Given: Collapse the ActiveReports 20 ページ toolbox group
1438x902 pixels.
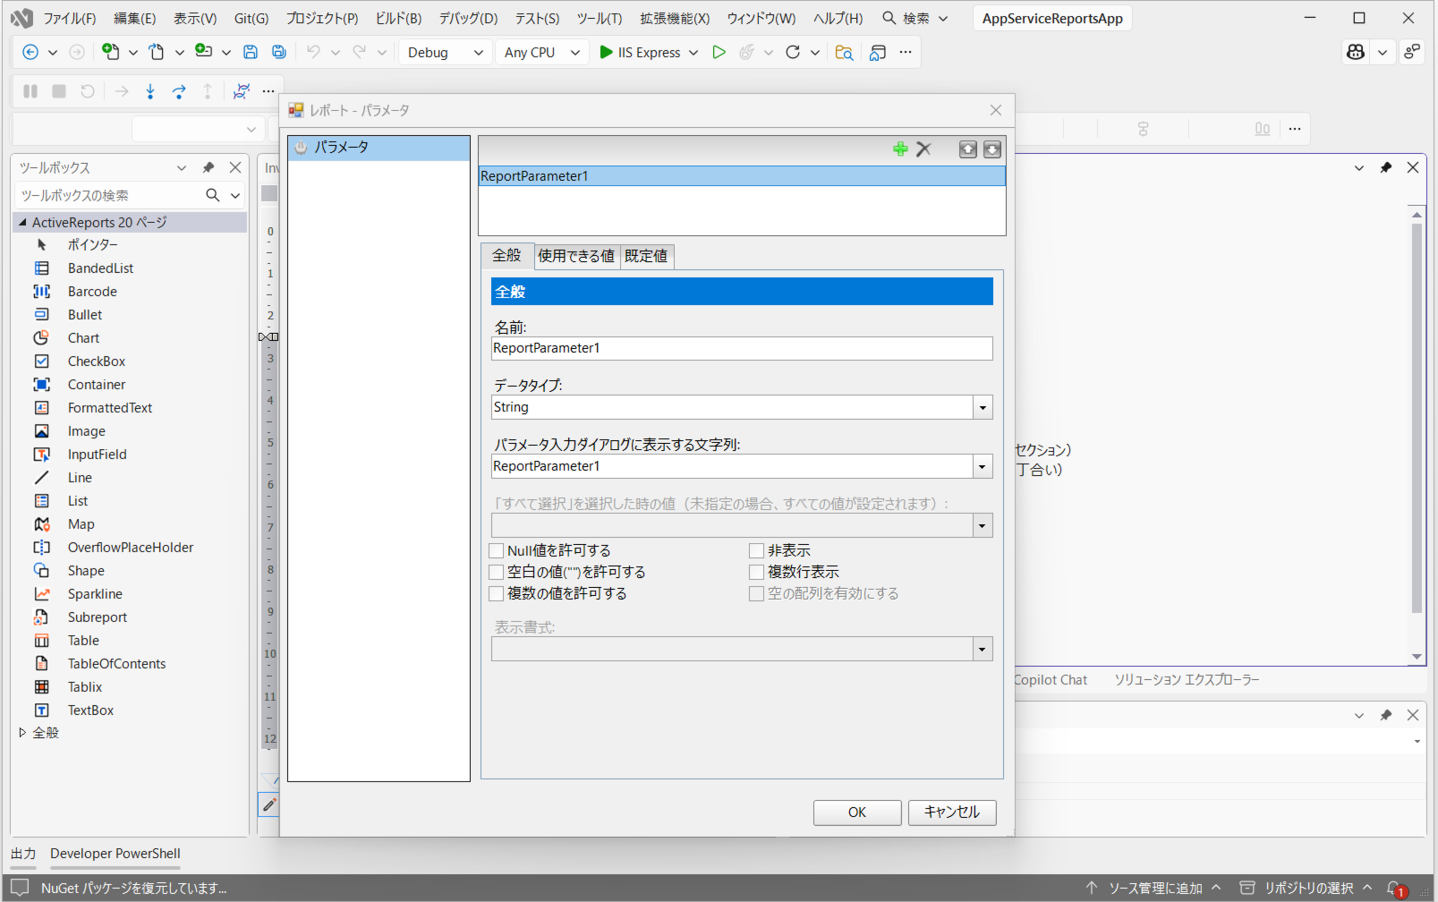Looking at the screenshot, I should pos(22,222).
